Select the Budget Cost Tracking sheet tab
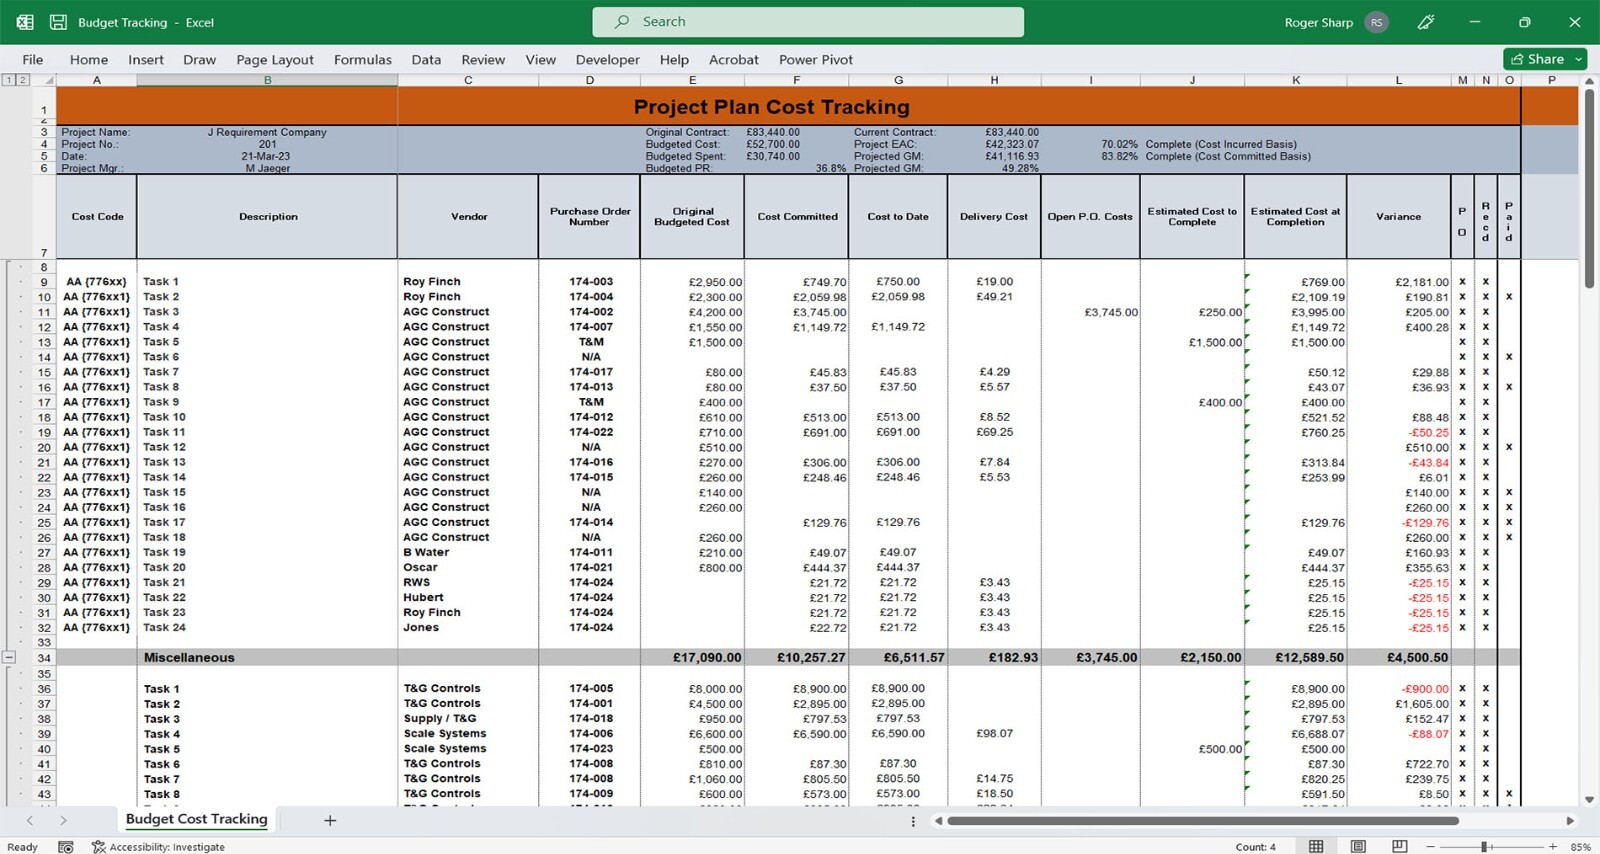 (x=196, y=819)
